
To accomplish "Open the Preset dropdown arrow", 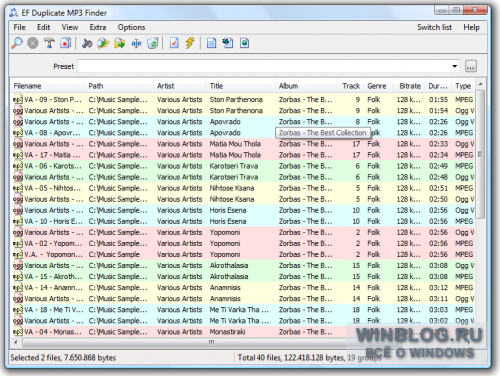I will [454, 66].
